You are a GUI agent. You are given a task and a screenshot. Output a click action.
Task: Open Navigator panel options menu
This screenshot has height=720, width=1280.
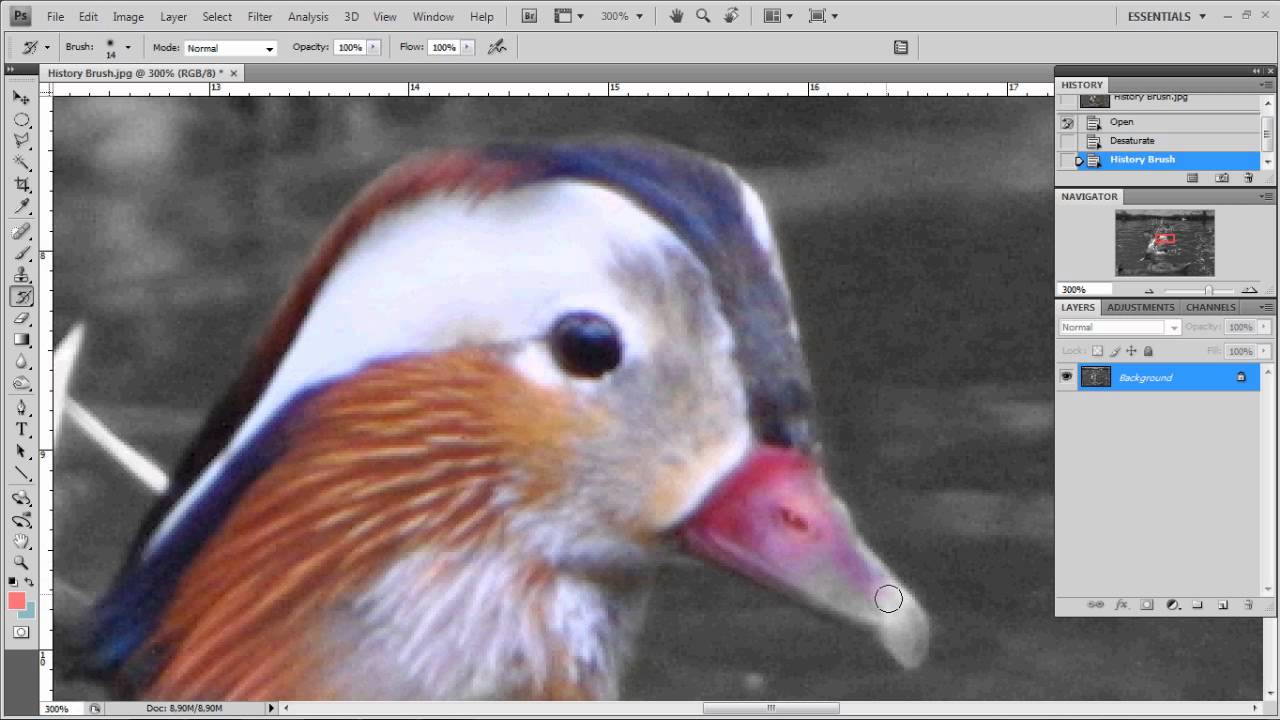[x=1268, y=197]
